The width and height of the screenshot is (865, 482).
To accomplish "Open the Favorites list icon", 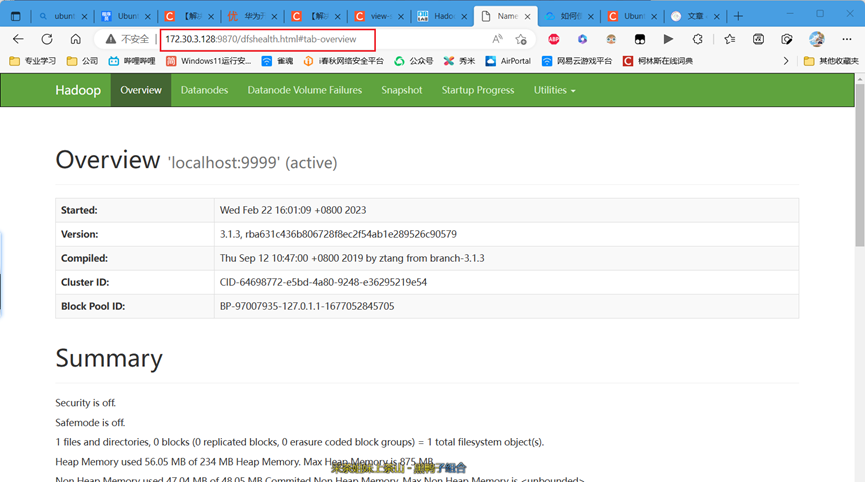I will [730, 39].
